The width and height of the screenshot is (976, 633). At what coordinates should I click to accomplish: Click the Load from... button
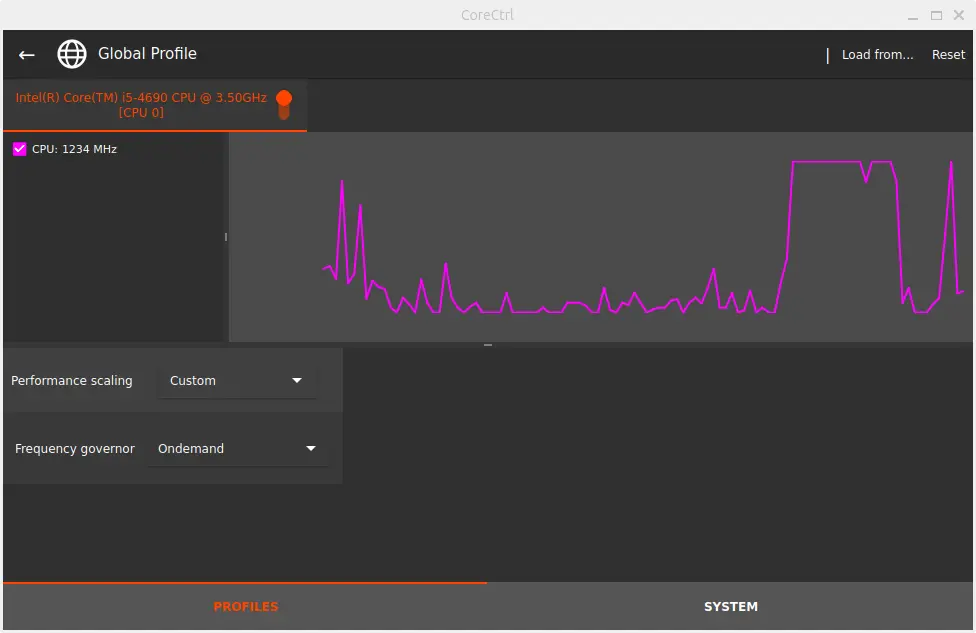click(877, 55)
